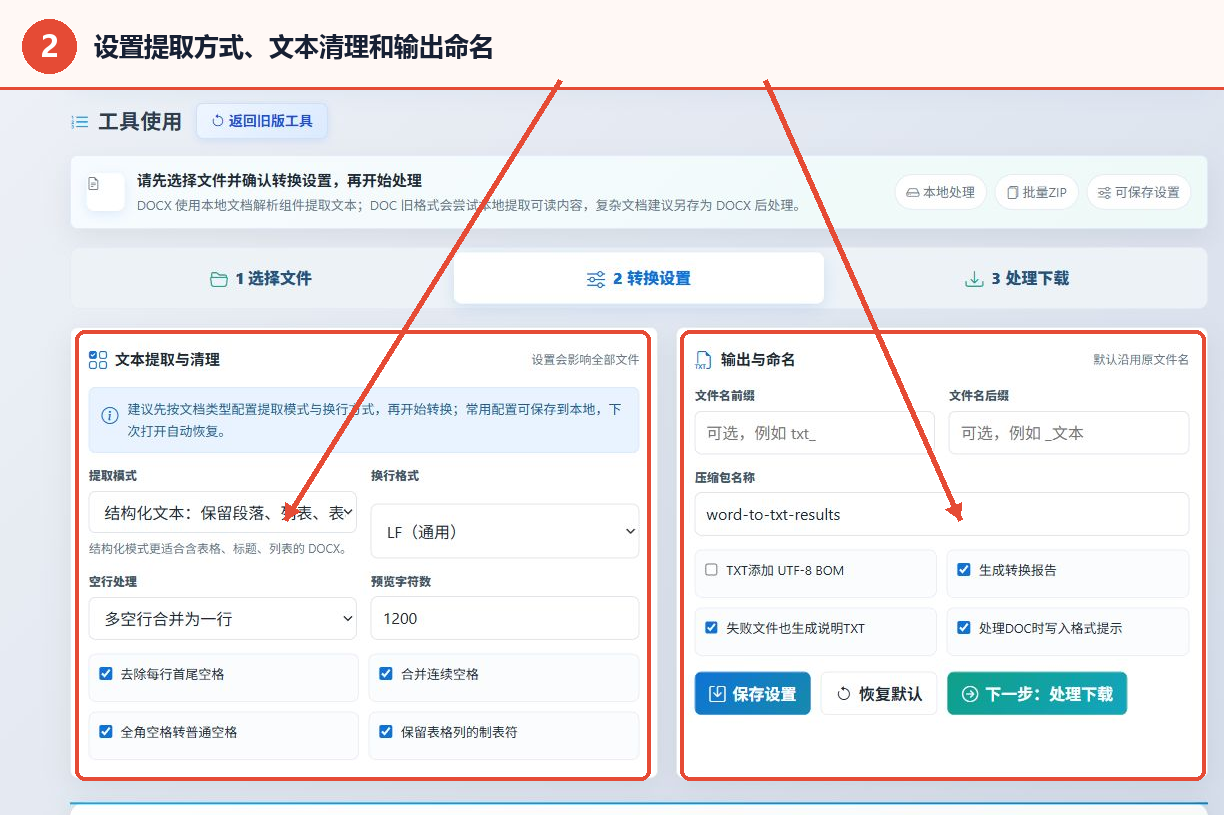Click the 批量ZIP badge
1224x815 pixels.
tap(1037, 192)
